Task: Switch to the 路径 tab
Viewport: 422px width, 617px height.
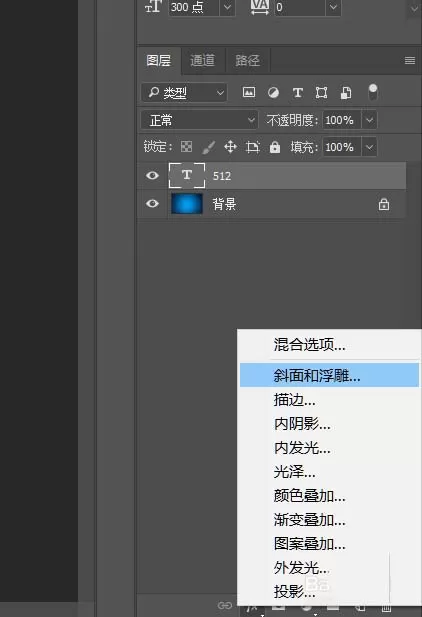Action: (x=247, y=61)
